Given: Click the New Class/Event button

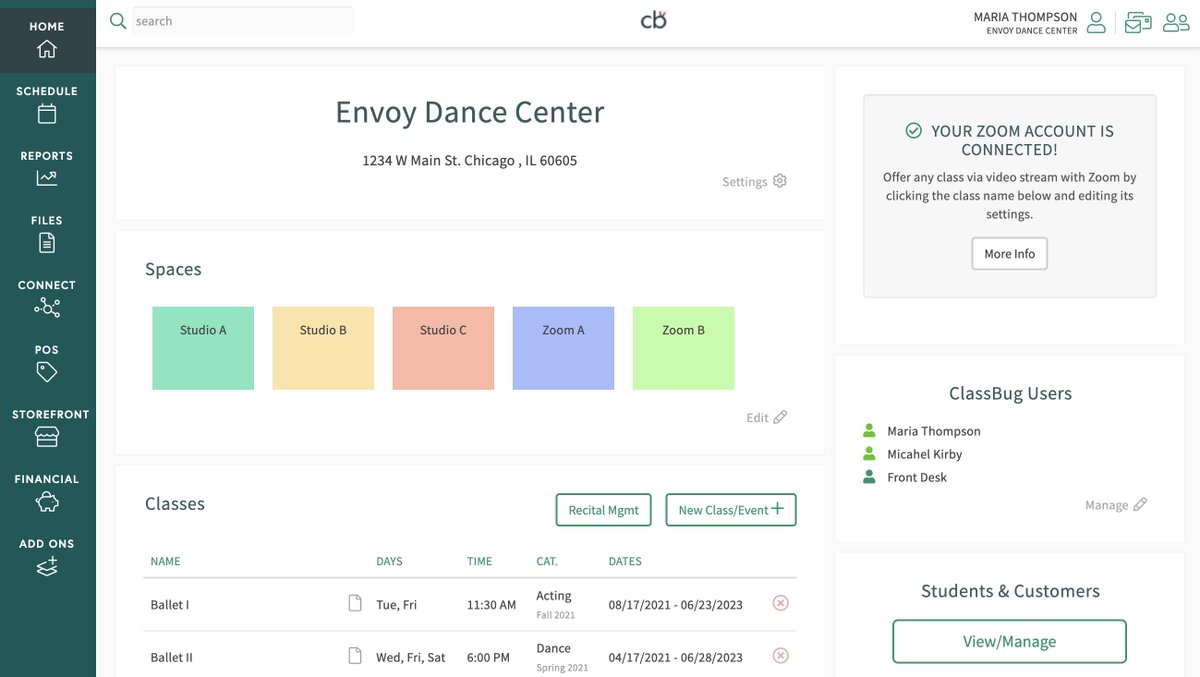Looking at the screenshot, I should [731, 510].
